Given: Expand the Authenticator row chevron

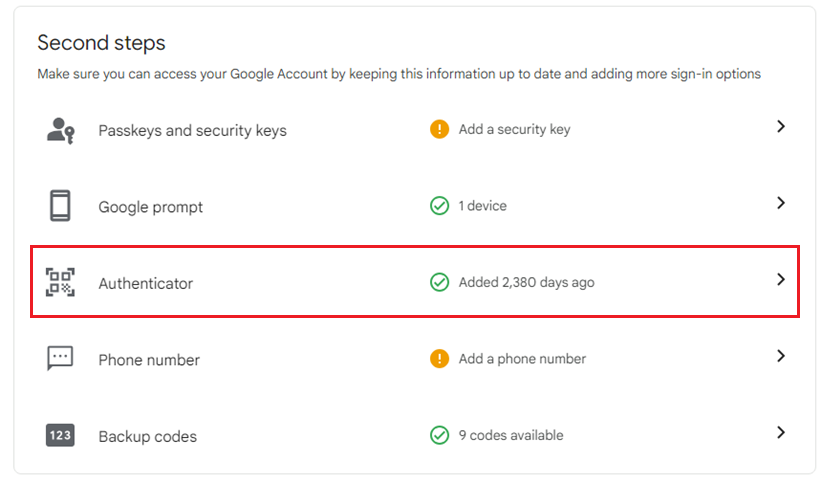Looking at the screenshot, I should coord(781,279).
